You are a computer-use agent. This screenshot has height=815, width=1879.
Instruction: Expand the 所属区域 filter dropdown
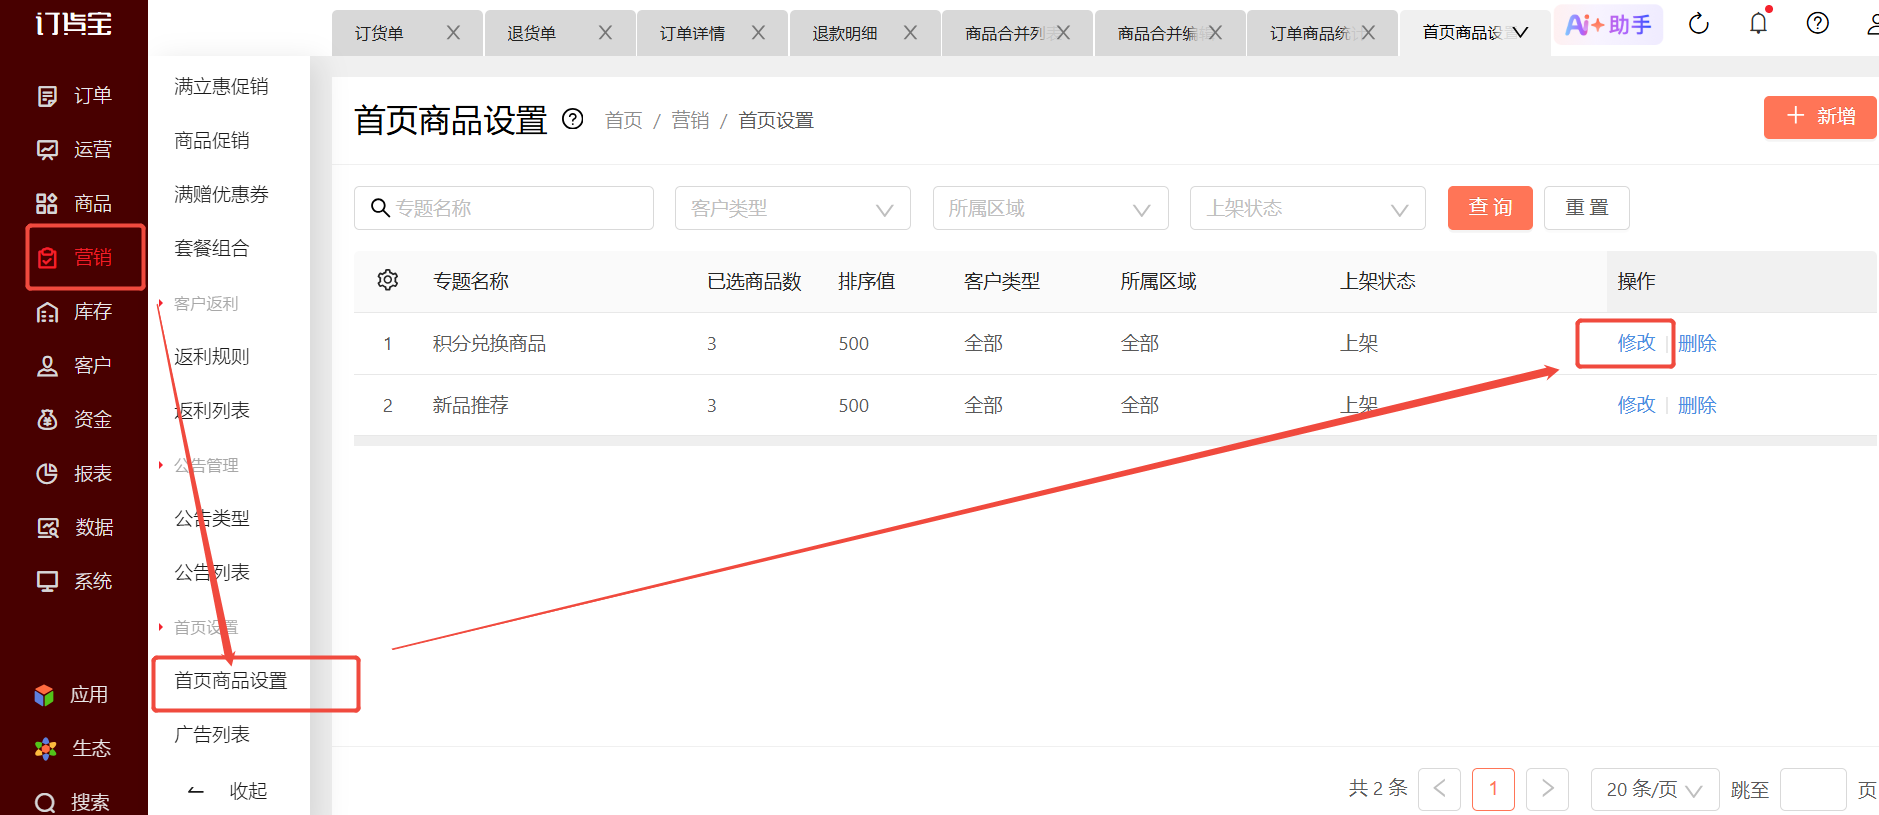[x=1051, y=208]
